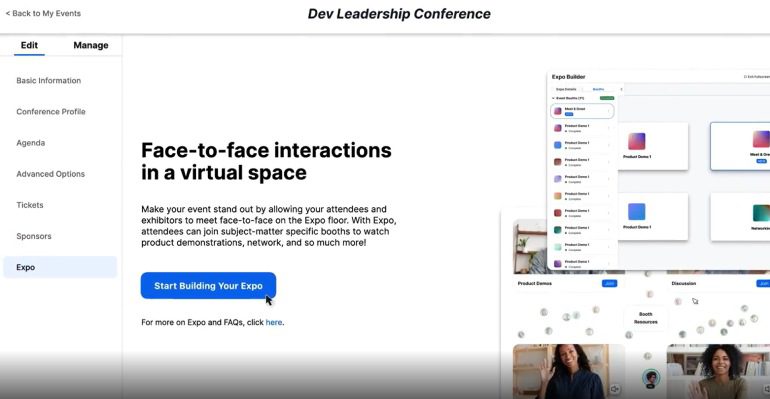Switch to the Manage tab

pyautogui.click(x=91, y=45)
